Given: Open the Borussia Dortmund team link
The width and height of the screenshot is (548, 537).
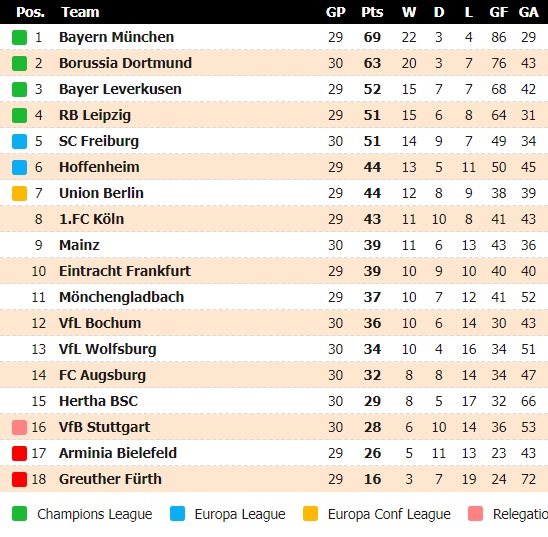Looking at the screenshot, I should pos(125,63).
